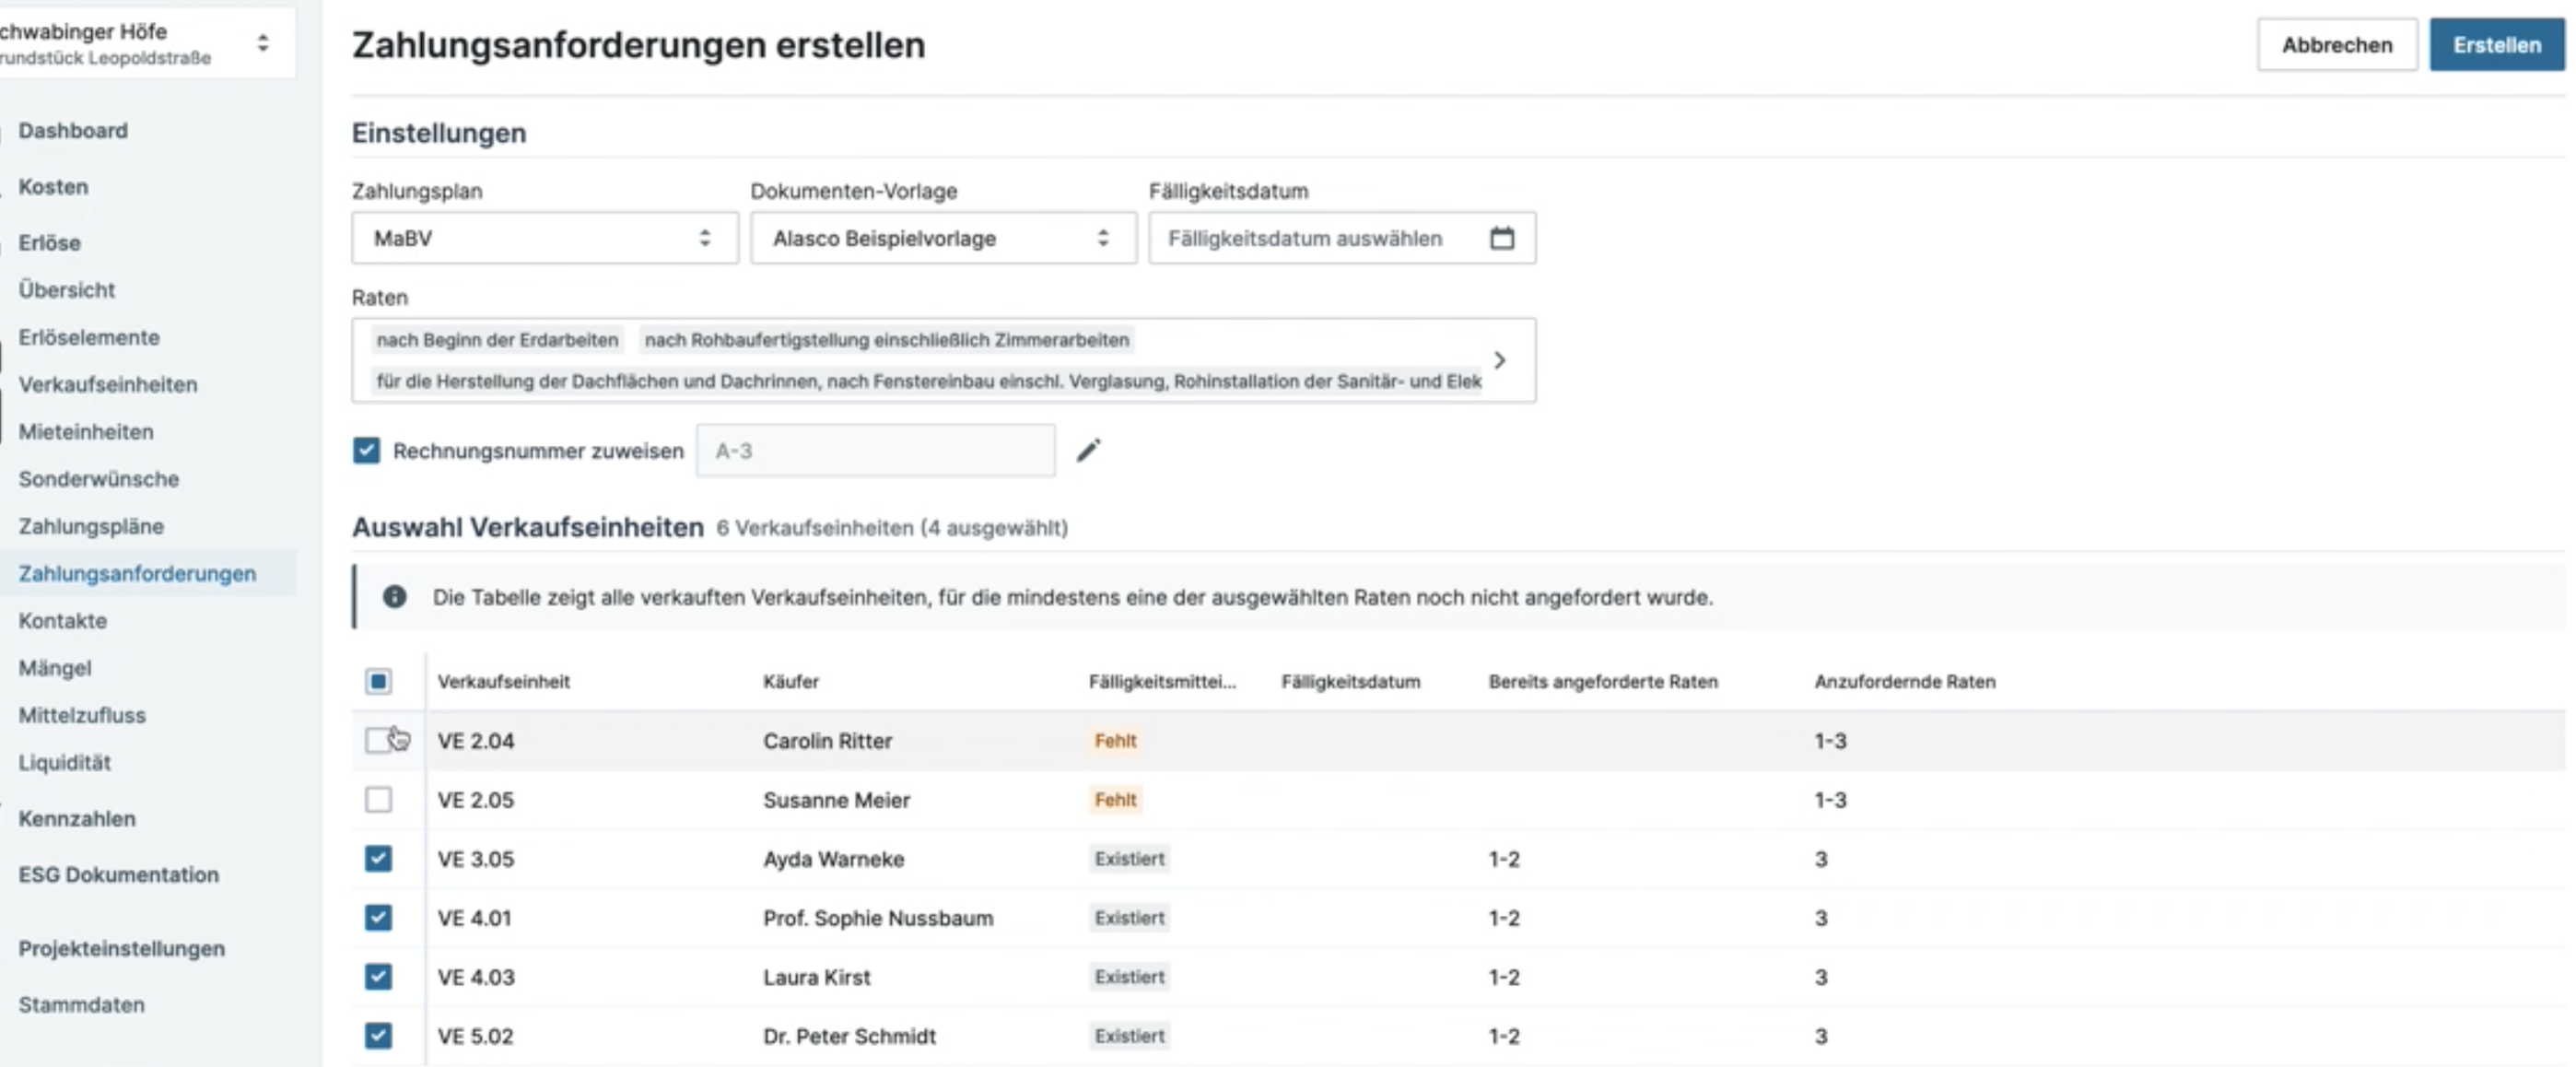This screenshot has height=1067, width=2576.
Task: Click the Erstellen button
Action: pos(2496,45)
